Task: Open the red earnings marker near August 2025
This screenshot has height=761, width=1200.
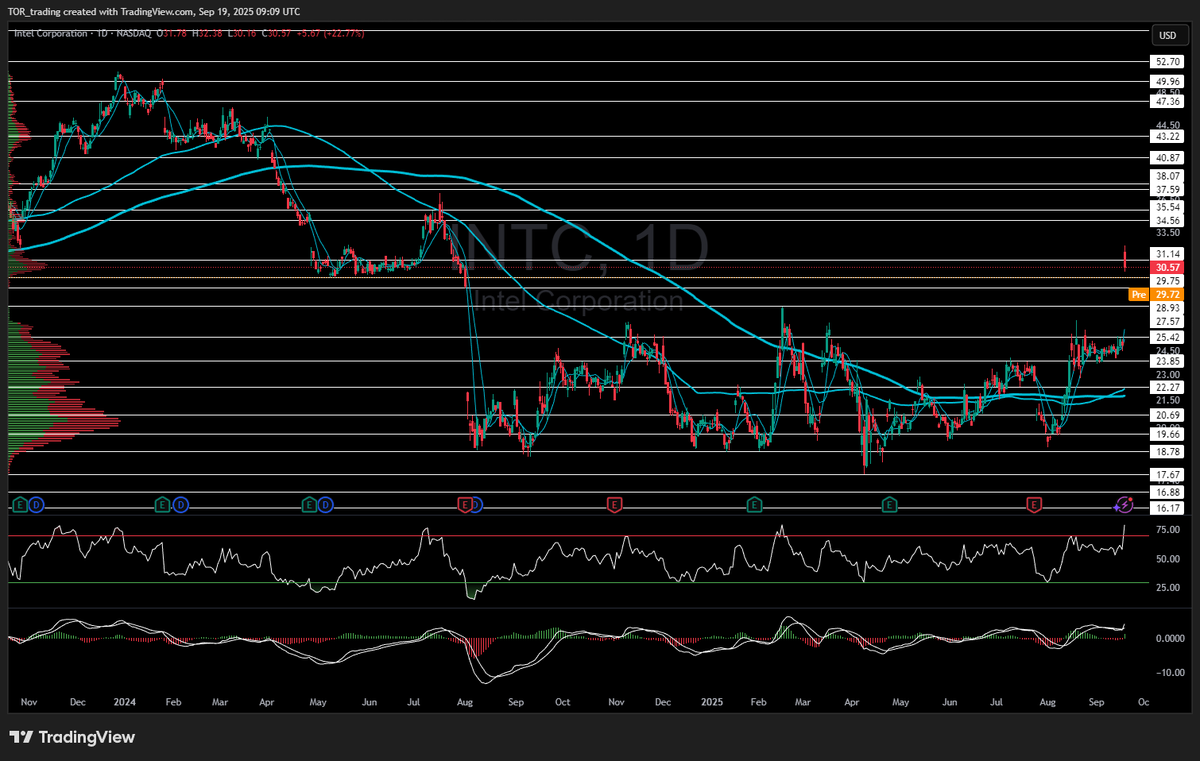Action: [1034, 505]
